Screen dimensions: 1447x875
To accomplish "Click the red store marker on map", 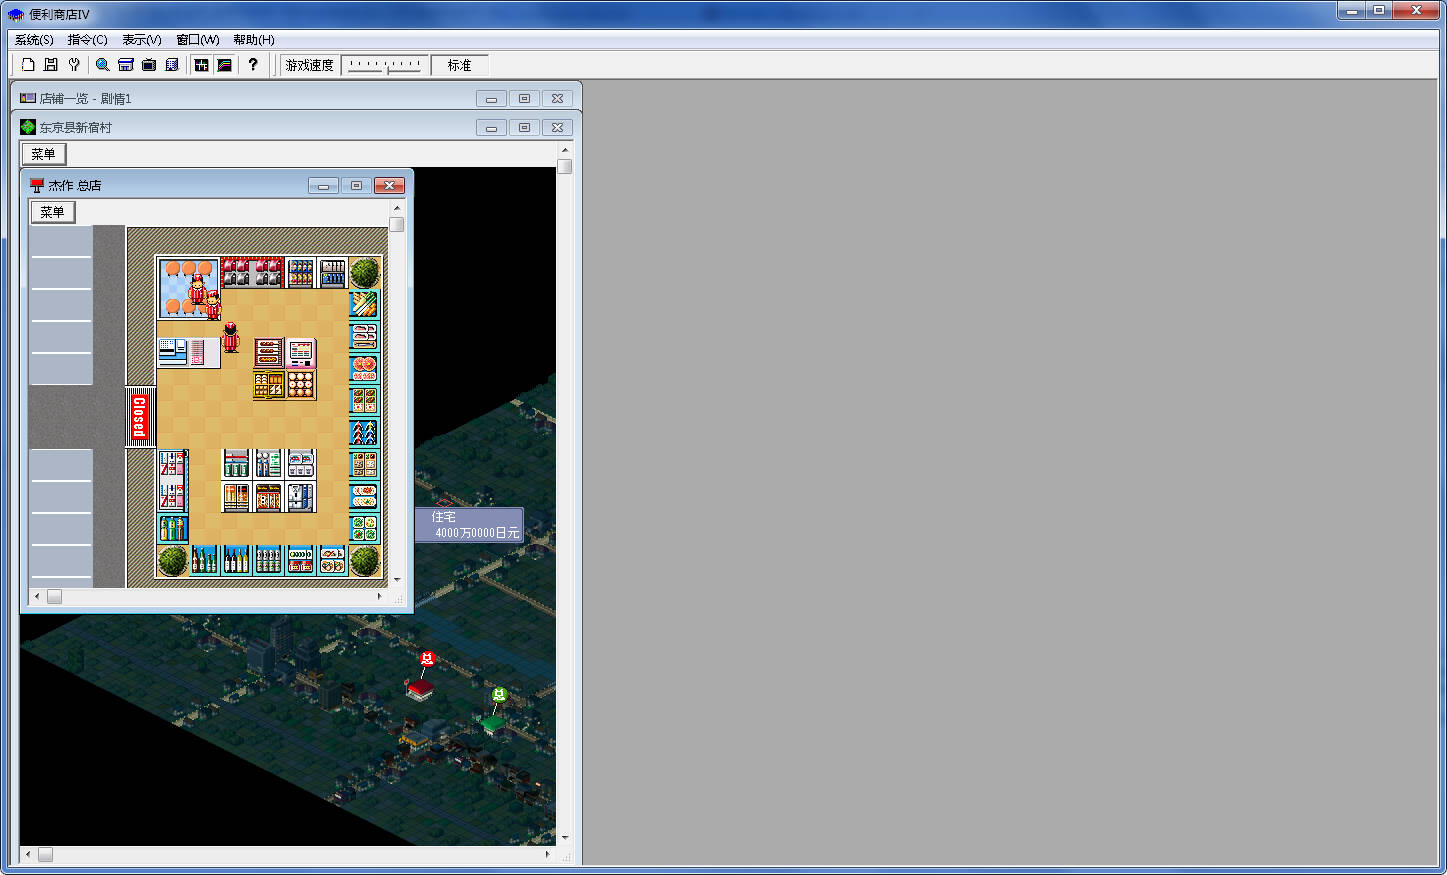I will pos(427,659).
